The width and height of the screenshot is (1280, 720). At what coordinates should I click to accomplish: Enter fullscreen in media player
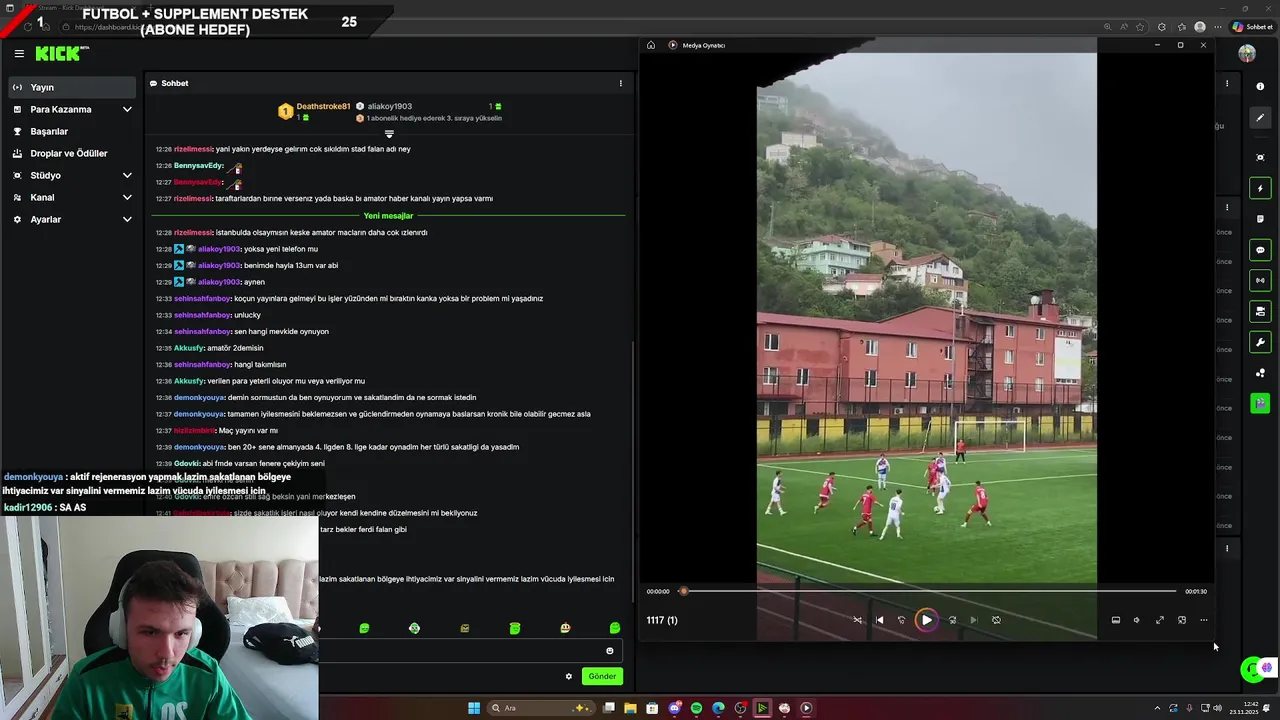point(1160,620)
